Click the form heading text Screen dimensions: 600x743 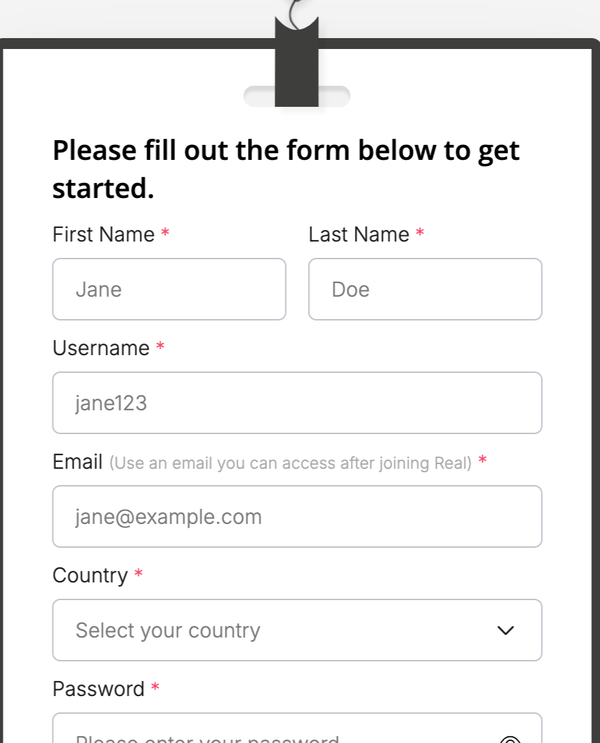286,168
